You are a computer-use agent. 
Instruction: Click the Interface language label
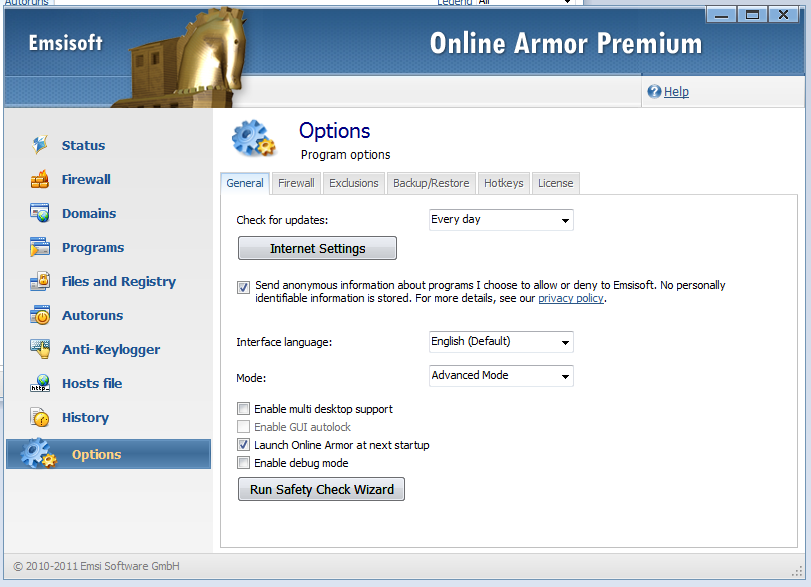pos(284,342)
